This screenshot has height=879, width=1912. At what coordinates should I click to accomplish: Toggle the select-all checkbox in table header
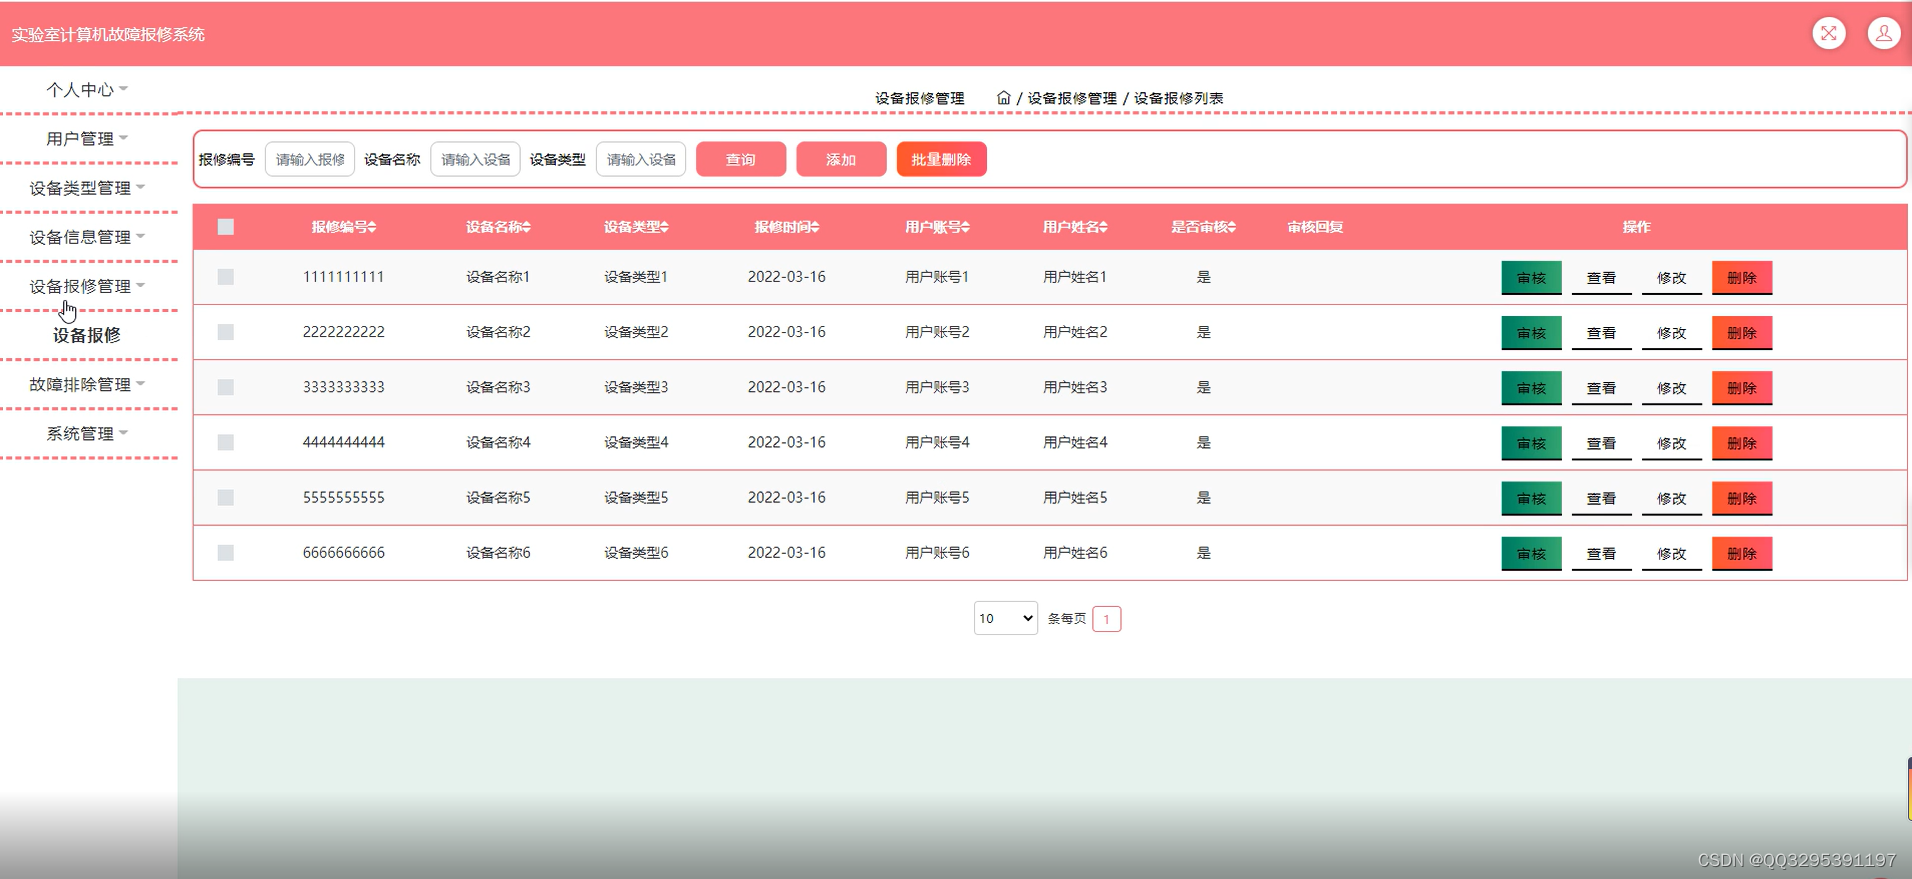[x=226, y=227]
